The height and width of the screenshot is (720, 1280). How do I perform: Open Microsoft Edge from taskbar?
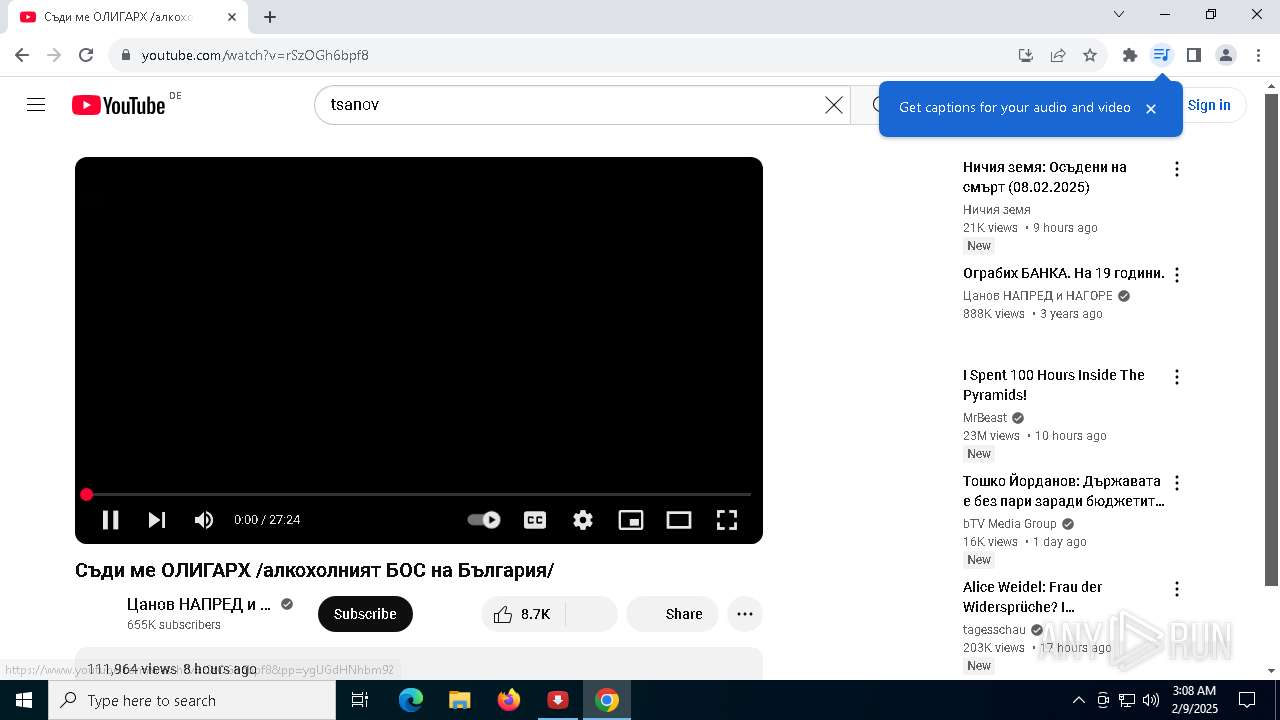[x=411, y=700]
